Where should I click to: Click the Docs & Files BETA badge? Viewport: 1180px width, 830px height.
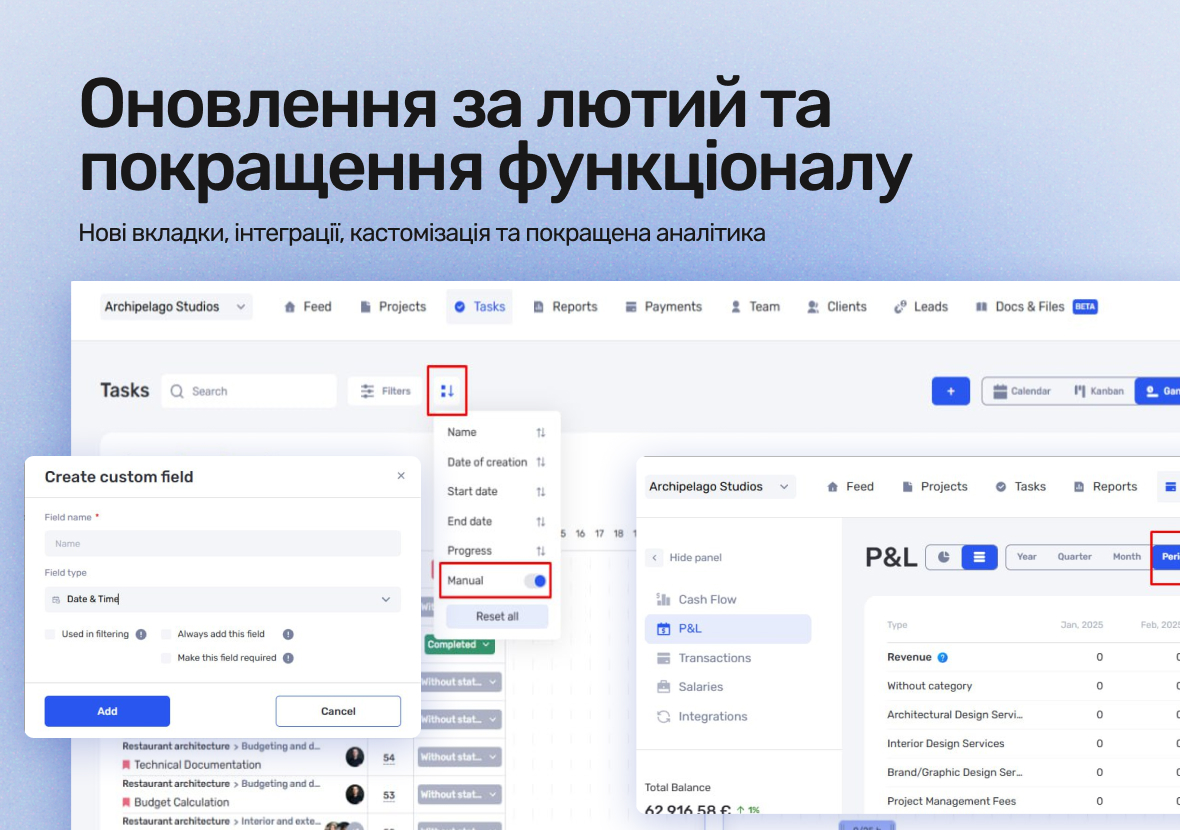click(x=1084, y=306)
